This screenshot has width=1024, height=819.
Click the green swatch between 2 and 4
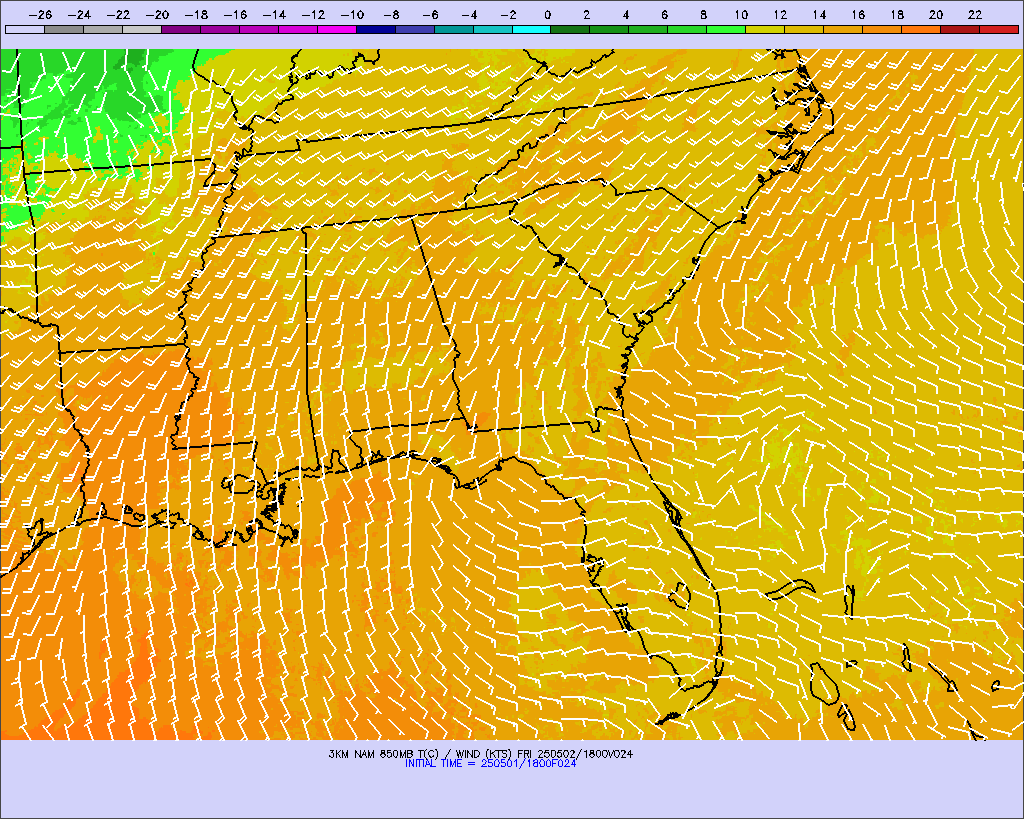(x=609, y=29)
